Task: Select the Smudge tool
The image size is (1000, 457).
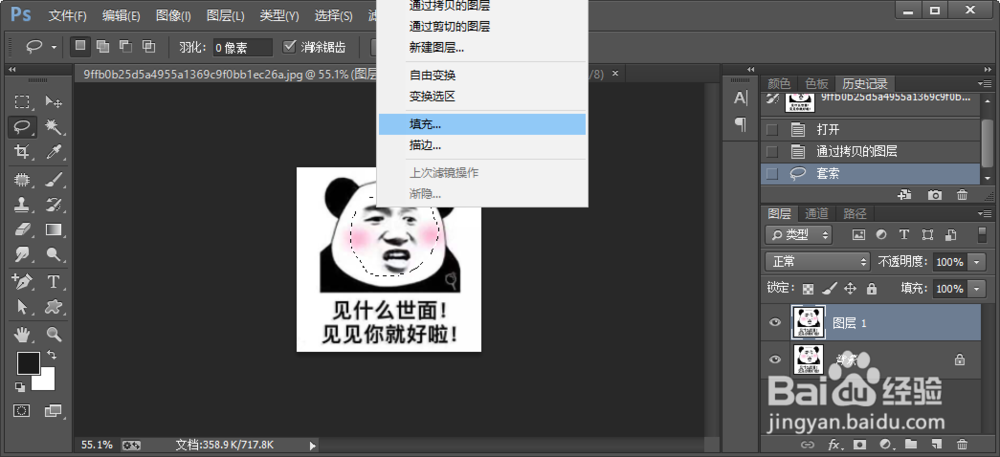Action: [22, 254]
